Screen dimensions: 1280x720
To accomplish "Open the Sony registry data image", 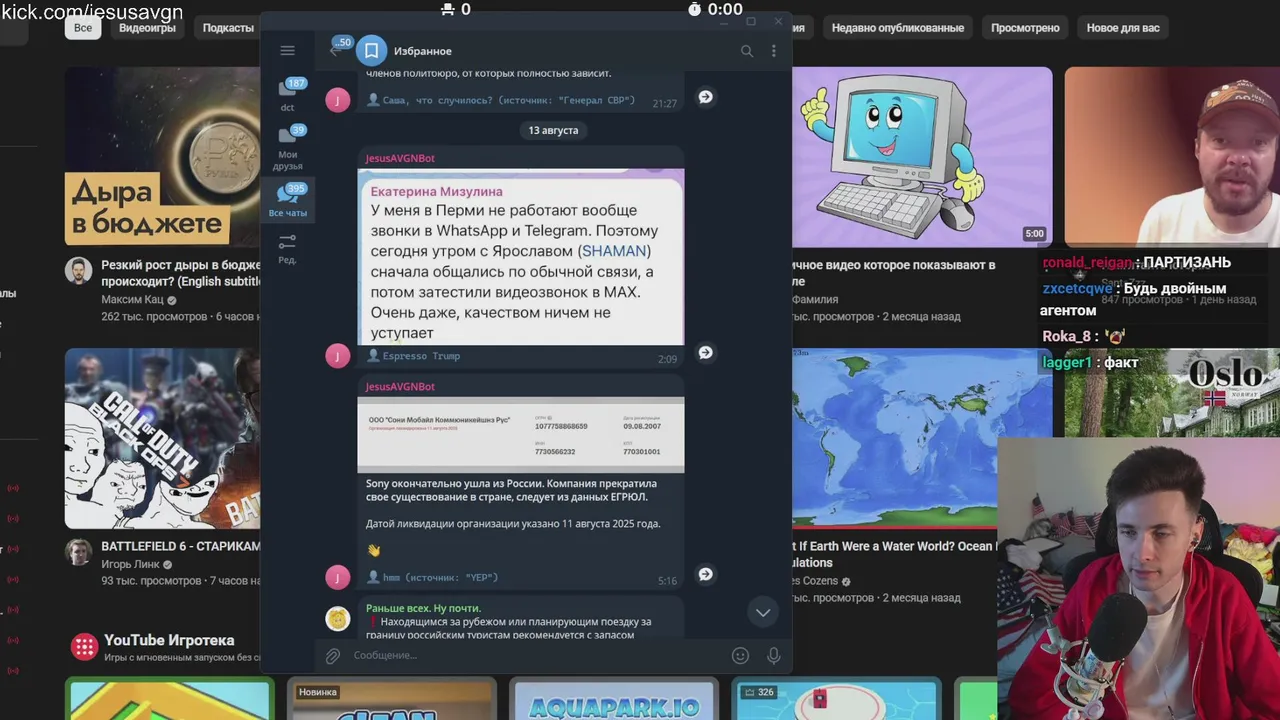I will click(521, 435).
